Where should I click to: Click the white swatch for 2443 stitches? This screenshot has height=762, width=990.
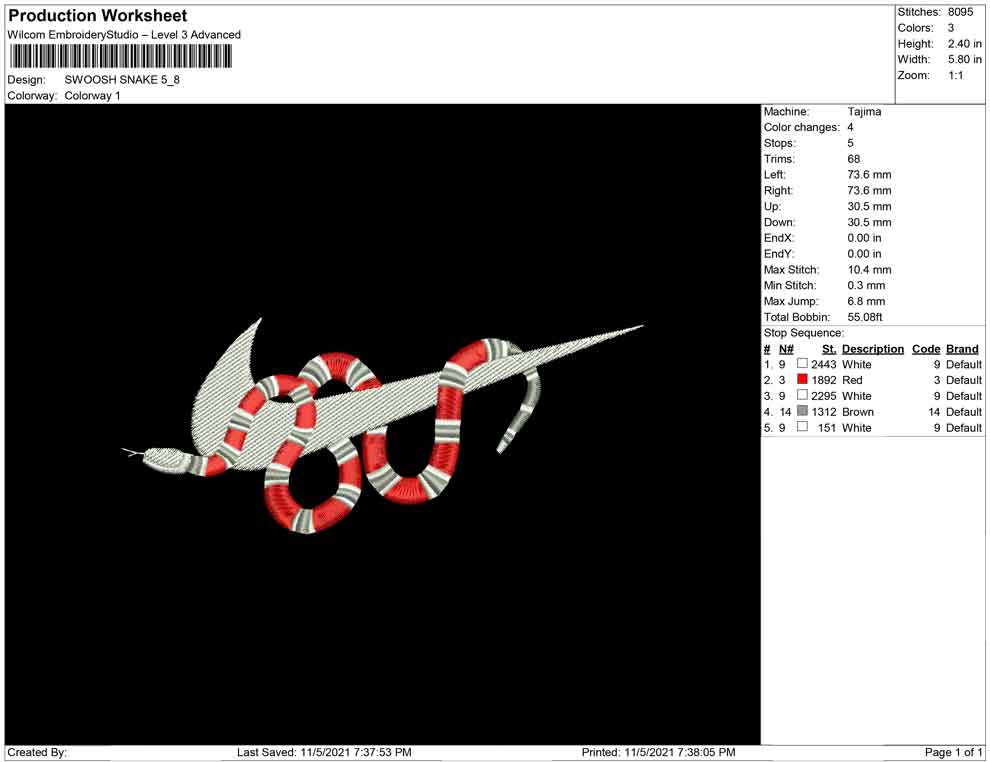pyautogui.click(x=802, y=364)
